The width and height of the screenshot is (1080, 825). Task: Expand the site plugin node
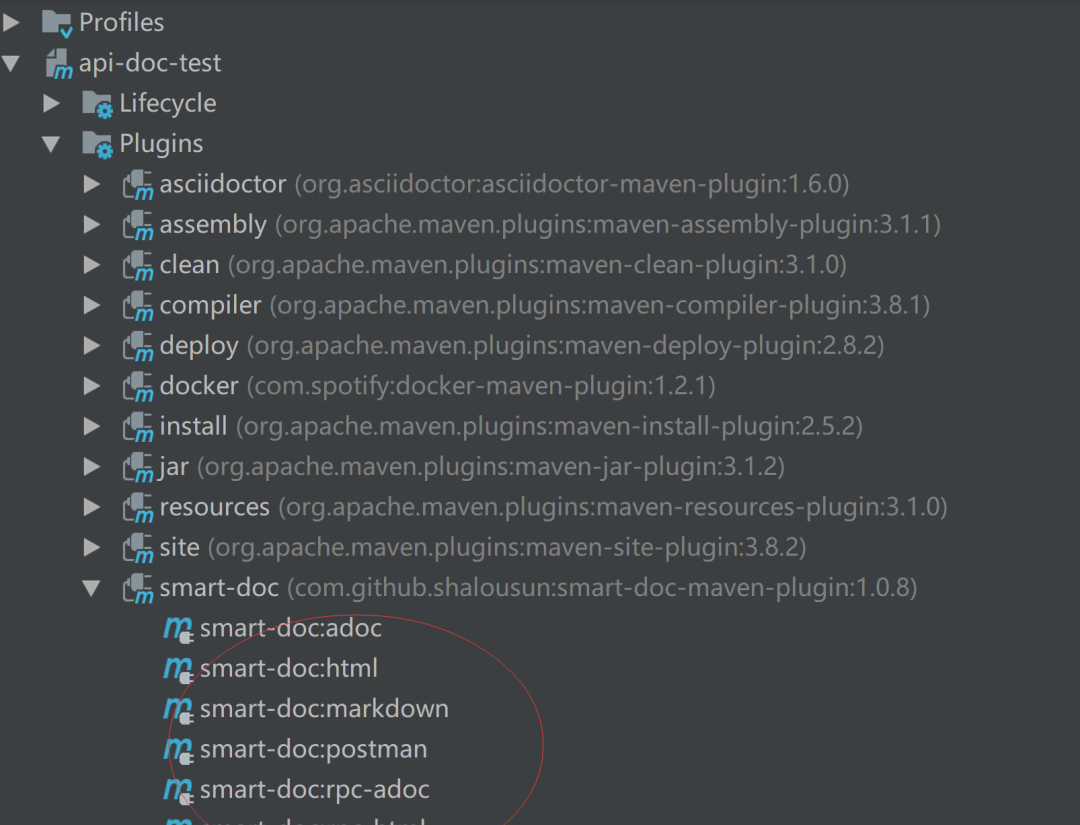(92, 547)
